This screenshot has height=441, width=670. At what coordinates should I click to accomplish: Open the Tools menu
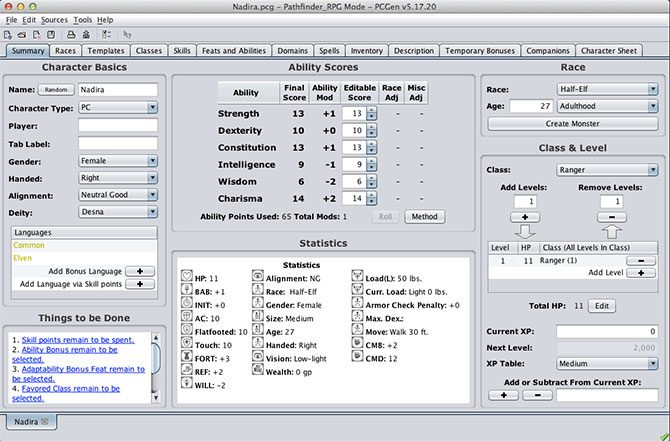click(82, 20)
